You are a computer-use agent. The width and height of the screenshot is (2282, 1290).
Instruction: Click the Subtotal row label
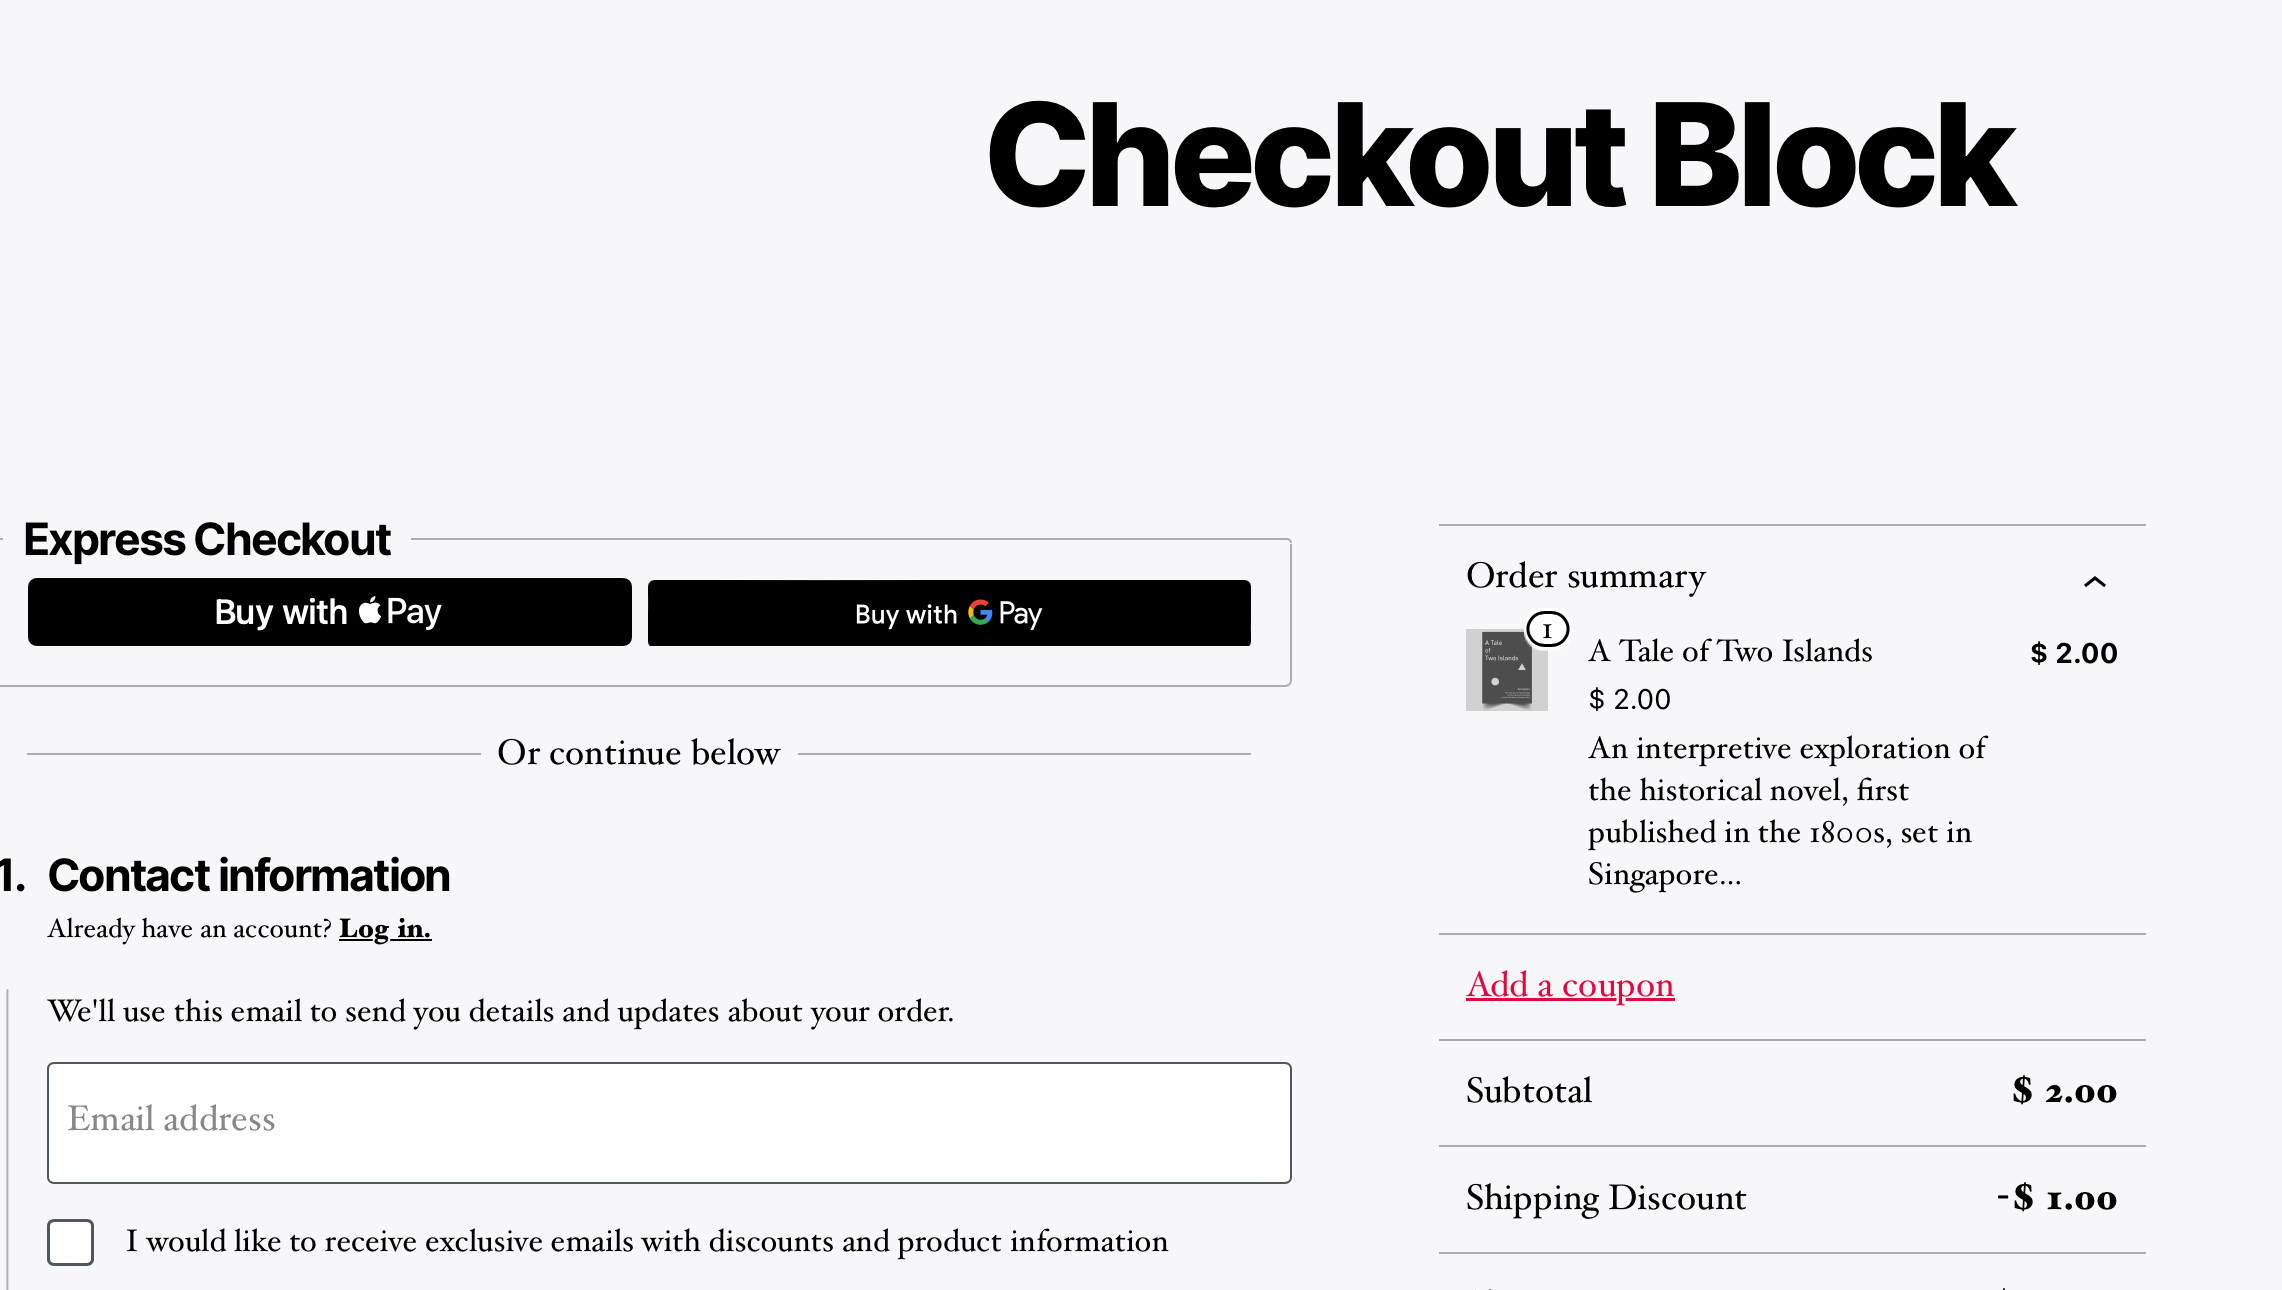pyautogui.click(x=1528, y=1091)
